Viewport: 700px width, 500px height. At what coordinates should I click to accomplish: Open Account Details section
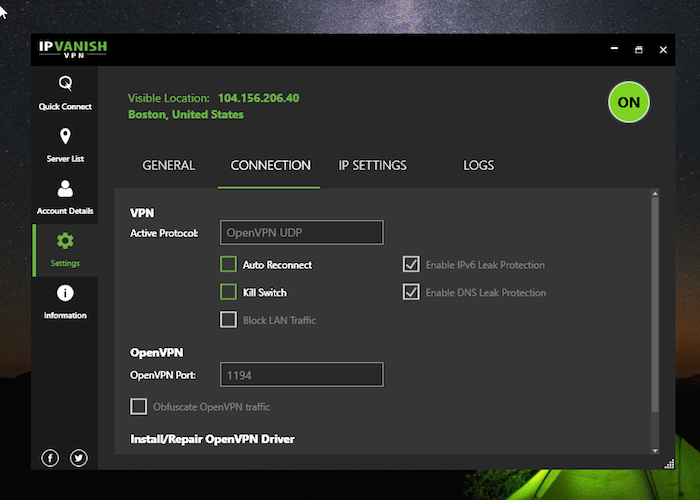pyautogui.click(x=65, y=197)
